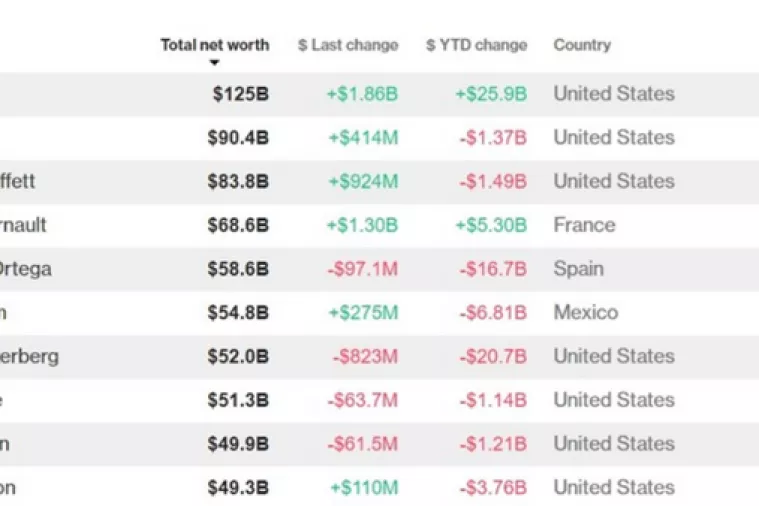This screenshot has height=506, width=759.
Task: Click the -$20.7B YTD change value
Action: pos(493,357)
